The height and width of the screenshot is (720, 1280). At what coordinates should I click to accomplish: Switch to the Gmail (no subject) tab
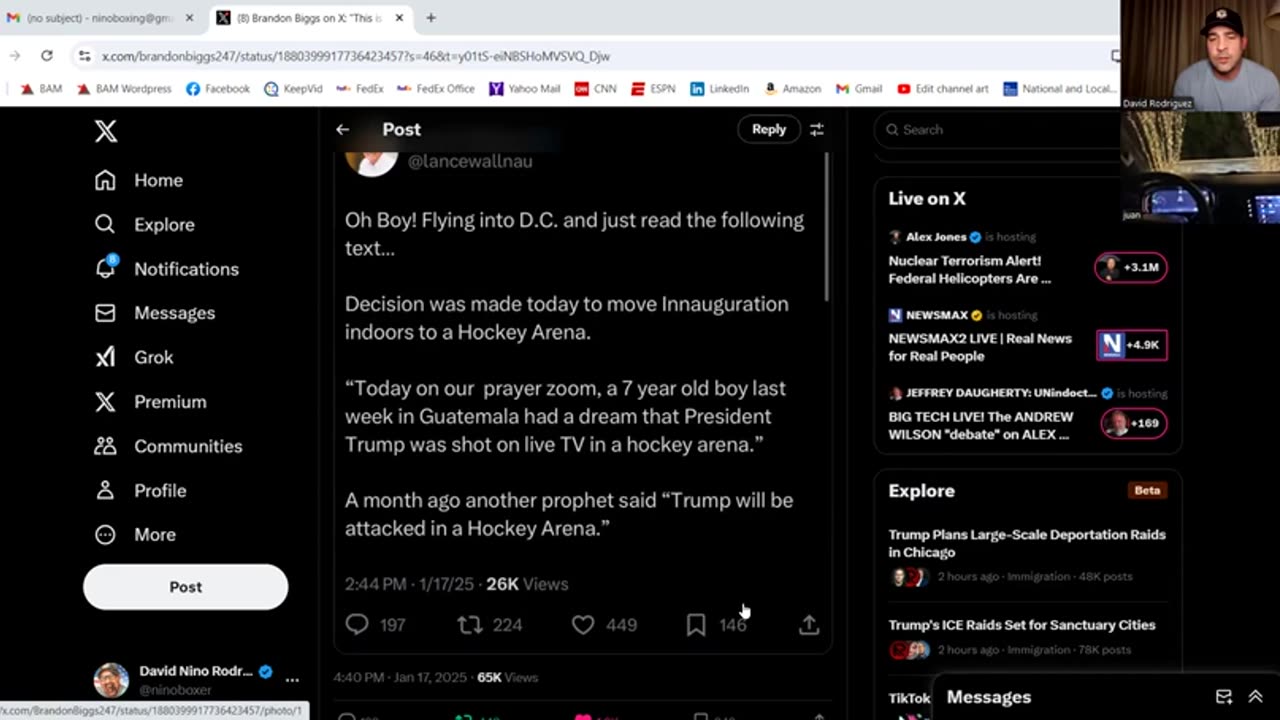[100, 18]
